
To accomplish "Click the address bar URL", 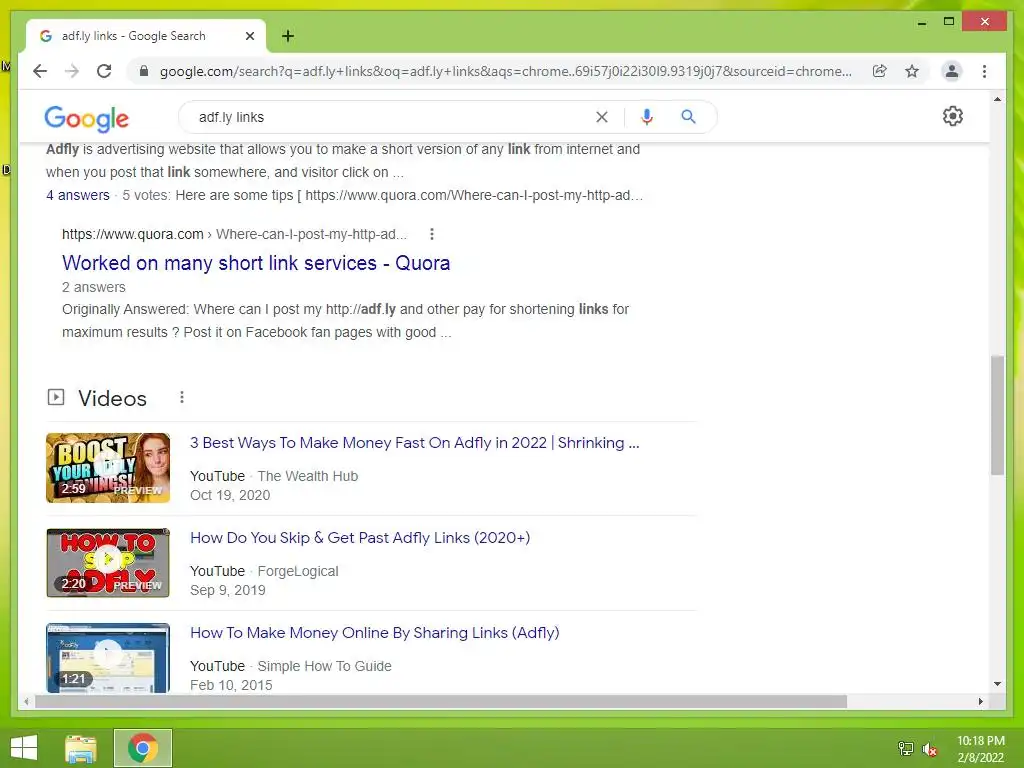I will [505, 71].
